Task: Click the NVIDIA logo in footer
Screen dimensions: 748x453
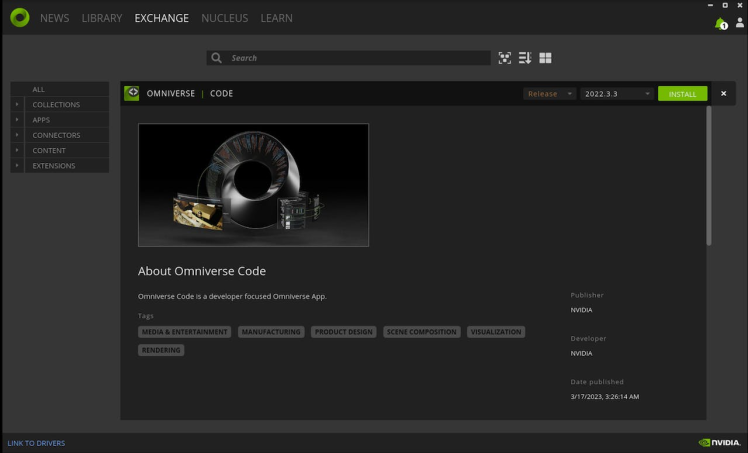Action: 719,443
